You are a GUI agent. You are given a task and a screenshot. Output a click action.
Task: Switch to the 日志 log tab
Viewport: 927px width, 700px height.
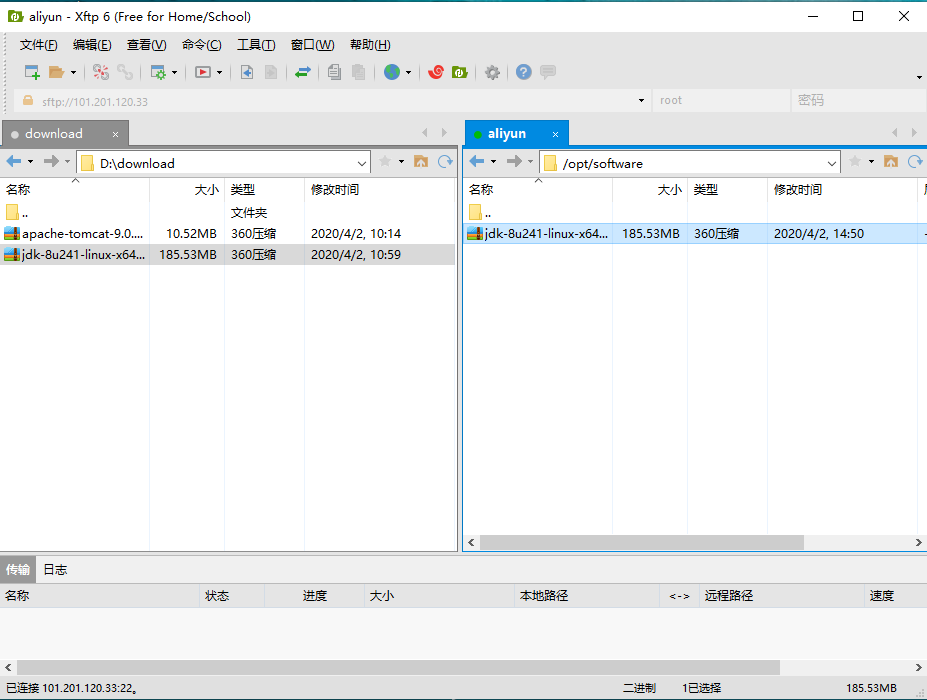(55, 569)
